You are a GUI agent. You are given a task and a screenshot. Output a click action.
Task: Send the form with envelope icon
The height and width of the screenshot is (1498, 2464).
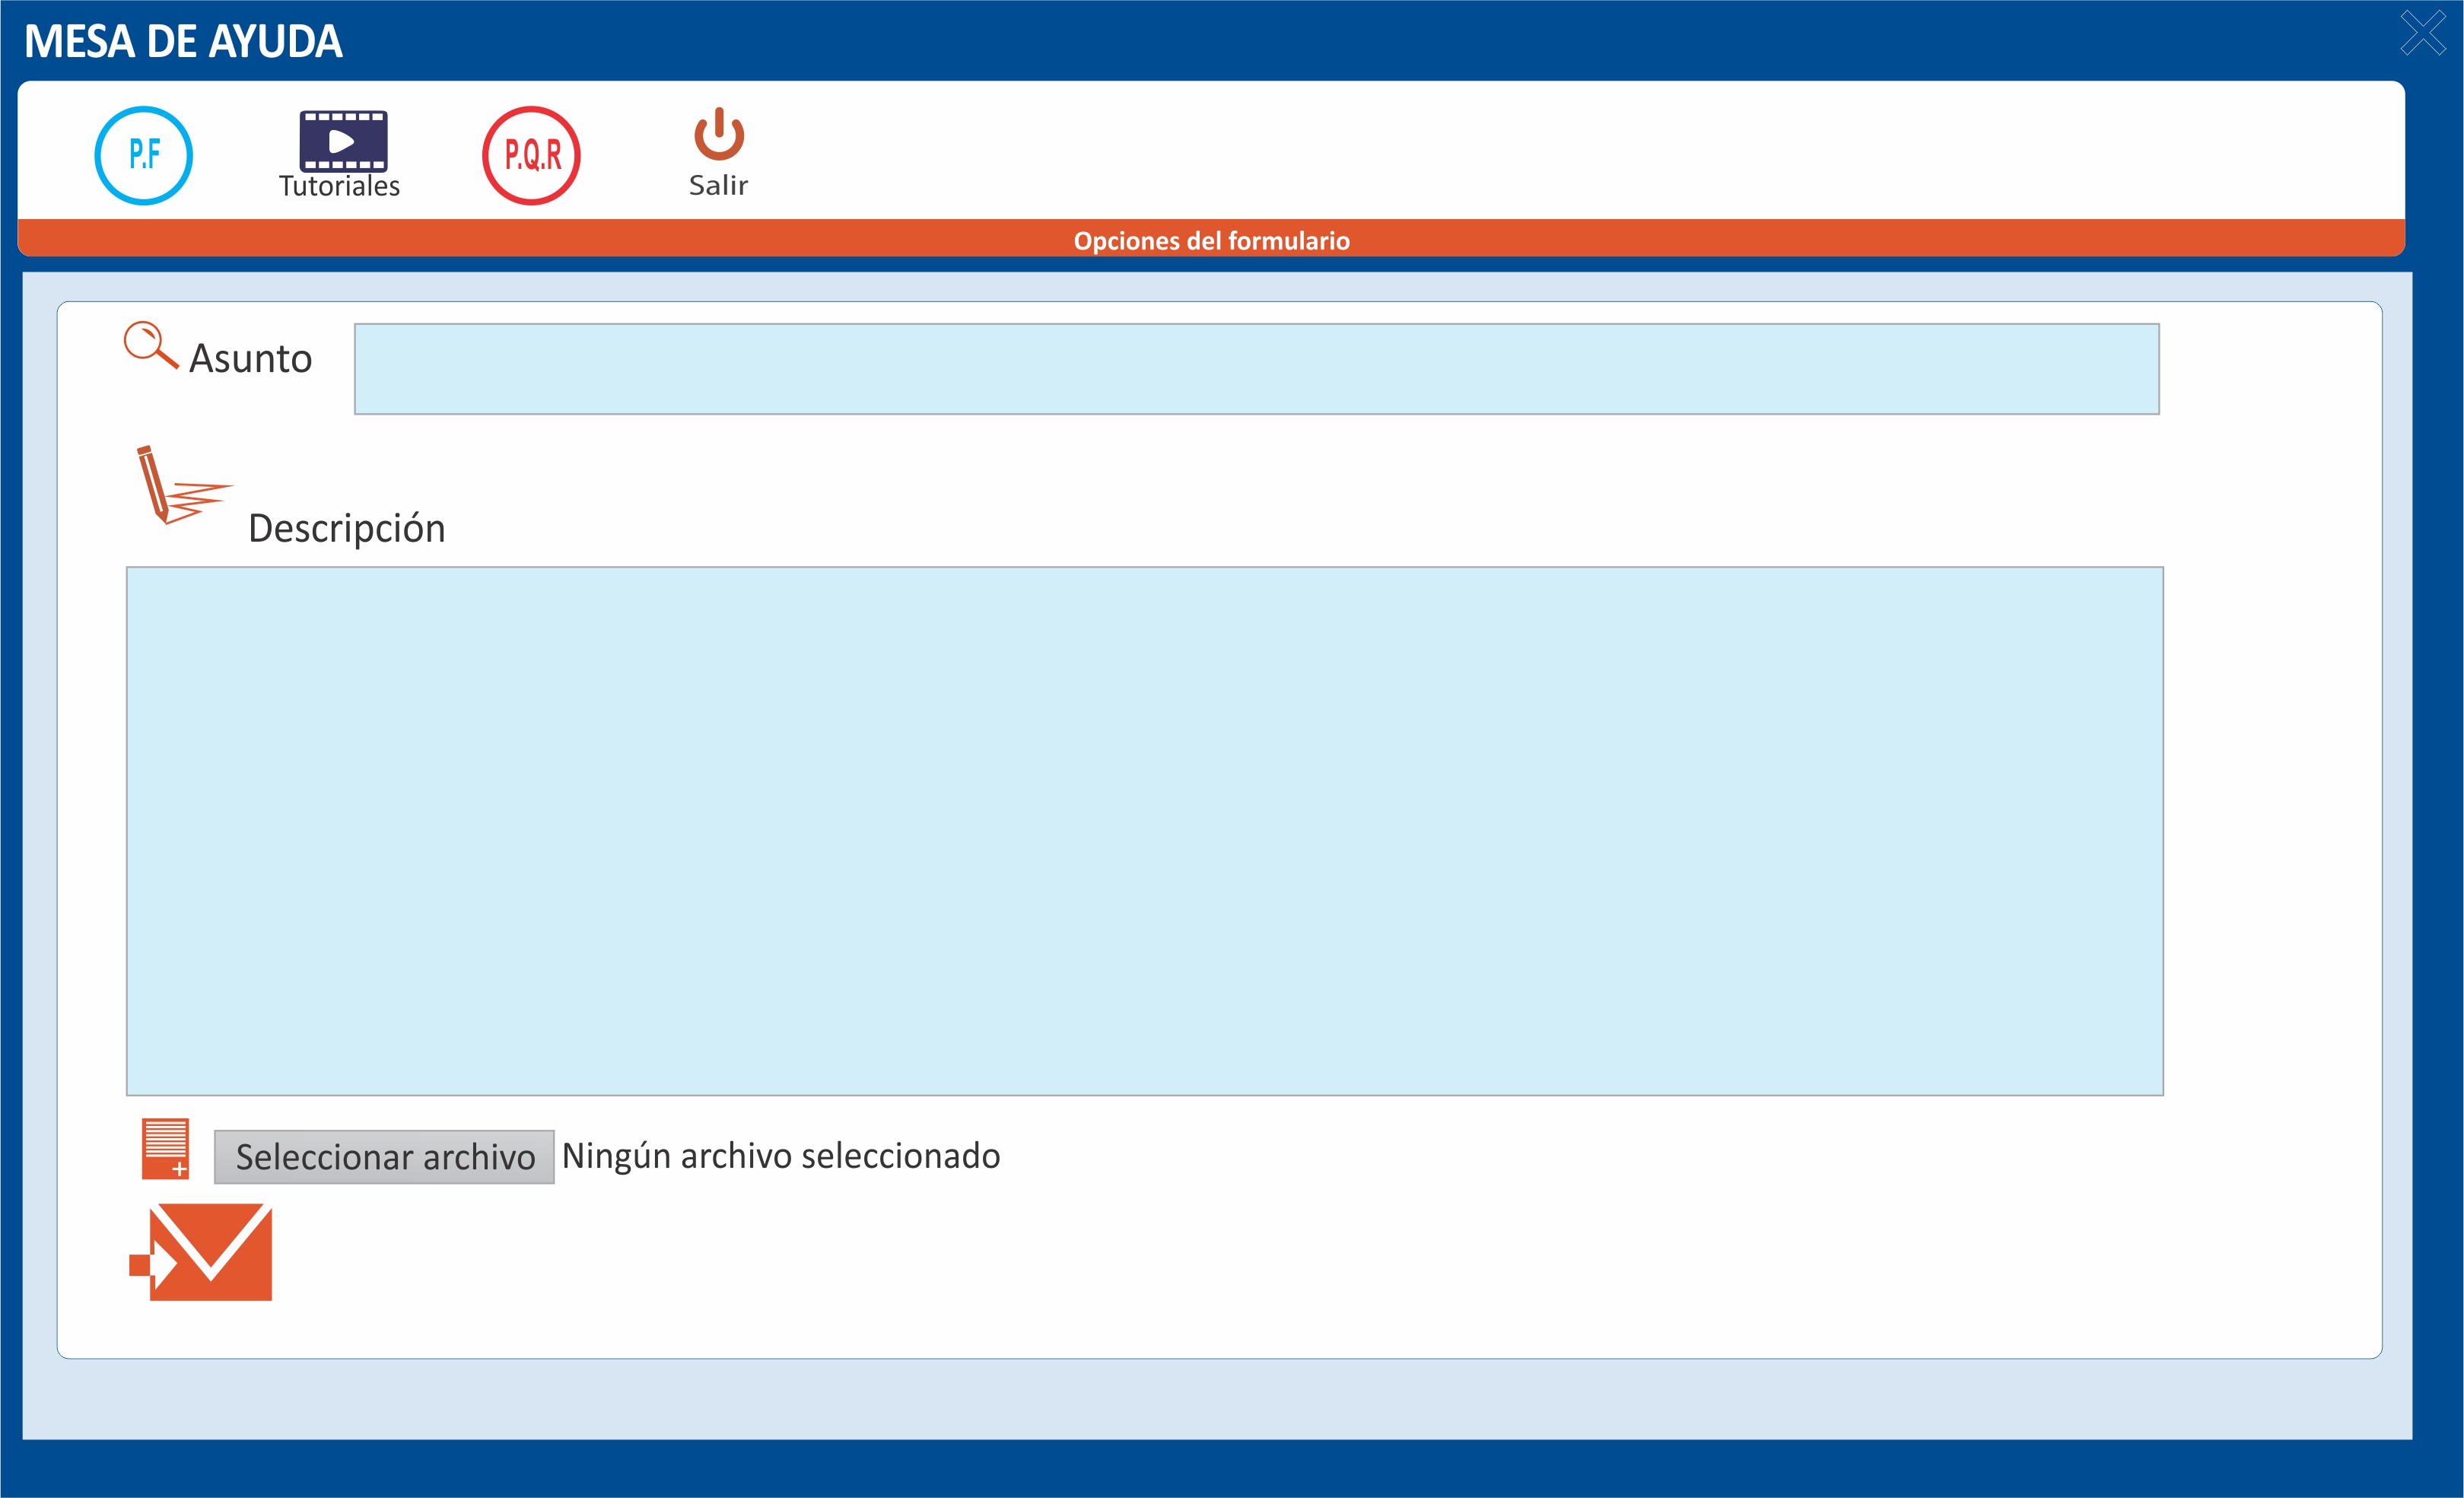tap(212, 1252)
